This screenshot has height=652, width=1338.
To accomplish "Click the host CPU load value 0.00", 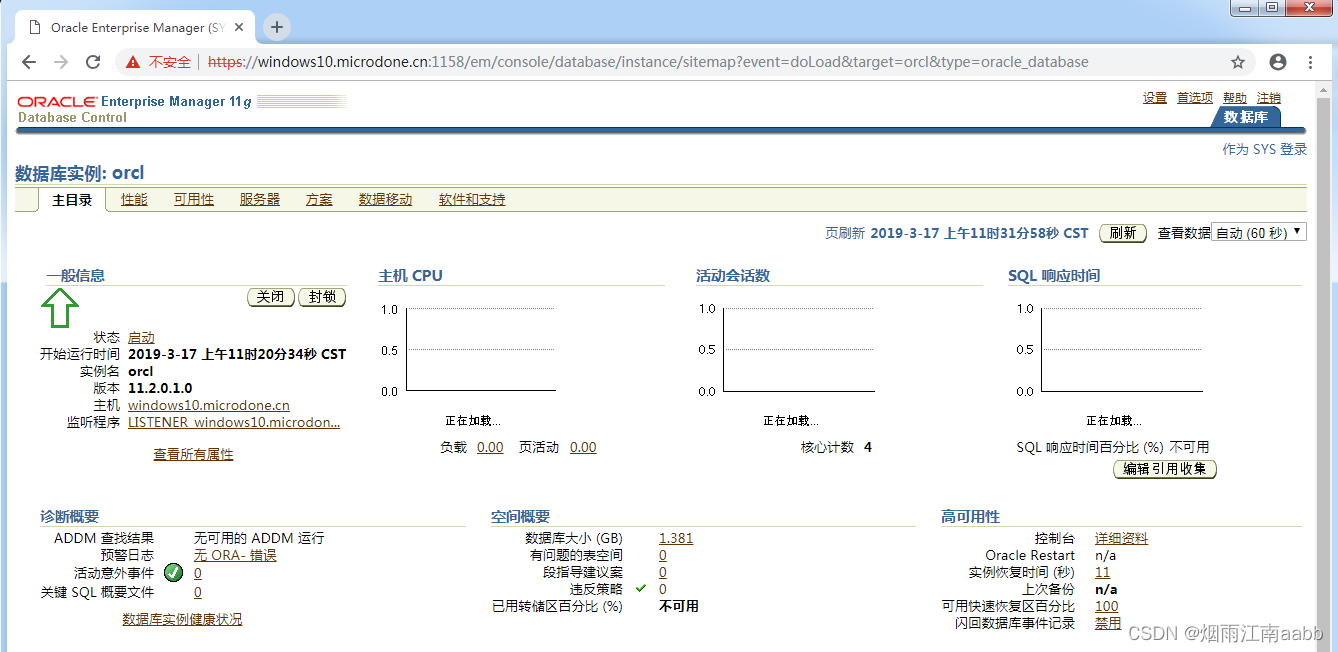I will click(x=490, y=447).
